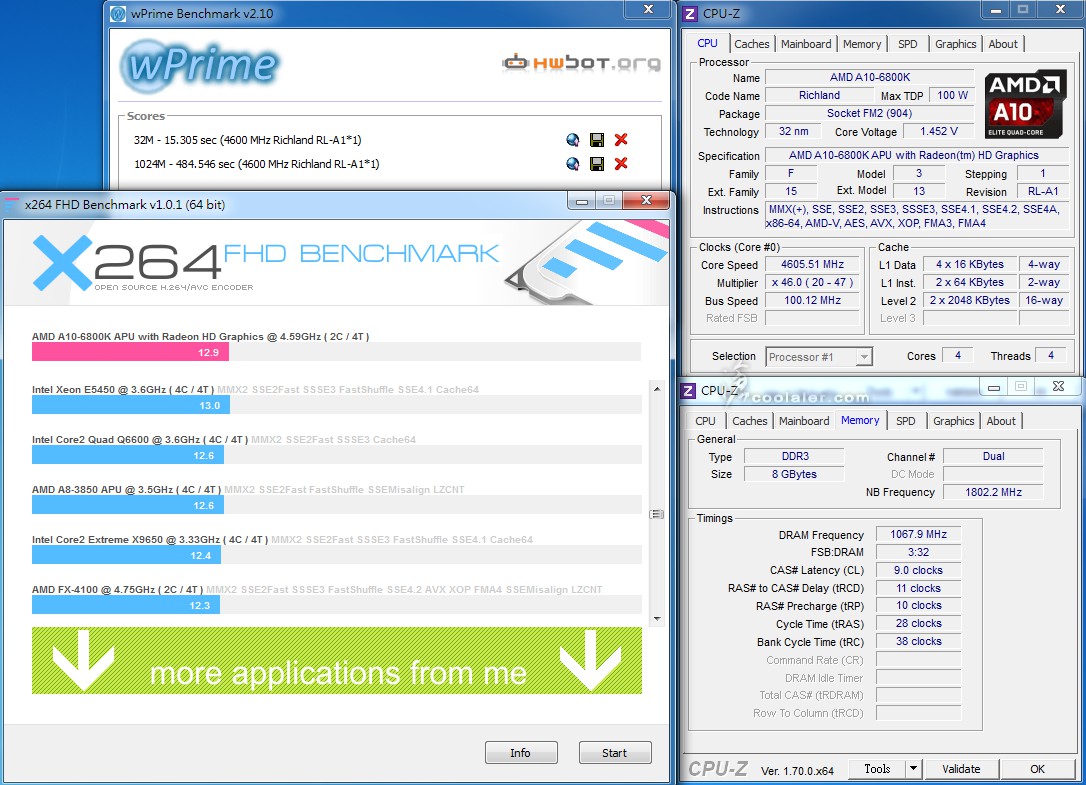
Task: Click the Validate button in CPU-Z
Action: click(961, 768)
